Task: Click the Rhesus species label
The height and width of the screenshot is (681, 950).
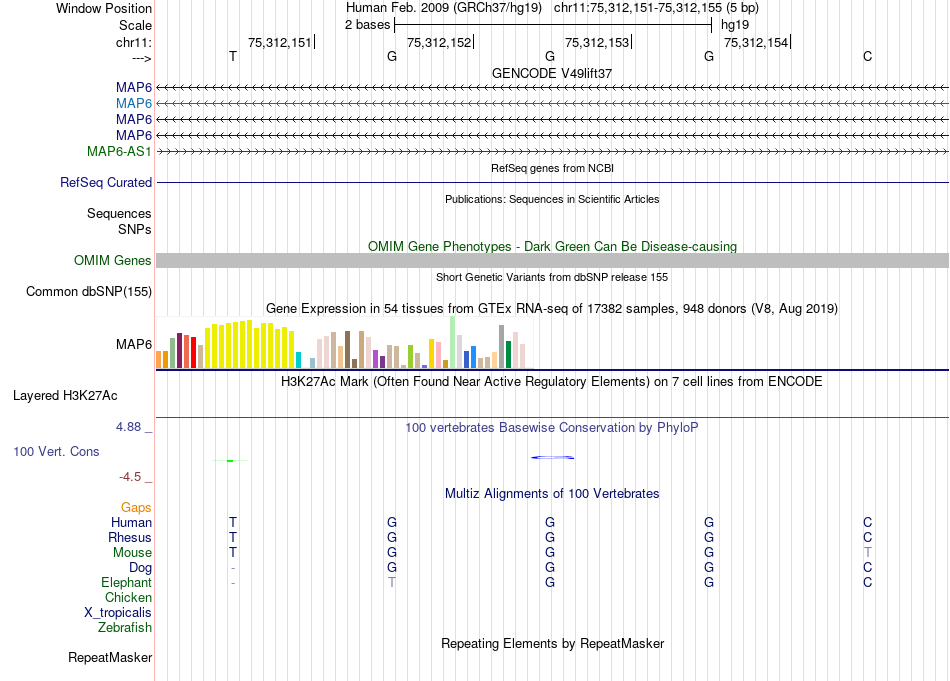Action: tap(130, 537)
